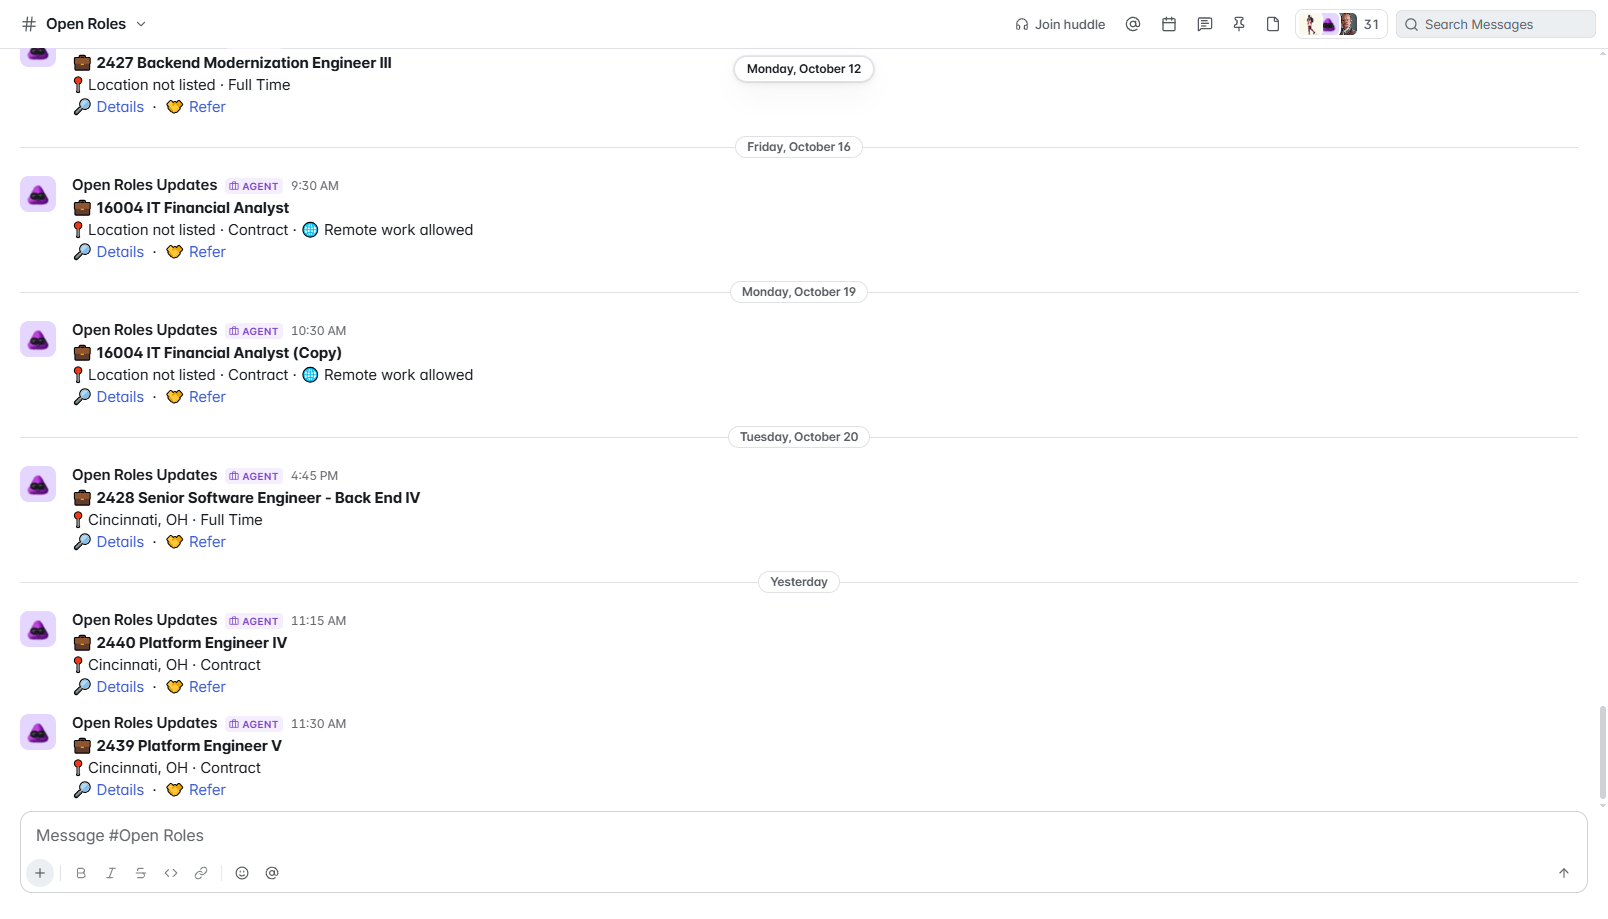The width and height of the screenshot is (1608, 919).
Task: Open the Tuesday, October 20 date pill
Action: 799,437
